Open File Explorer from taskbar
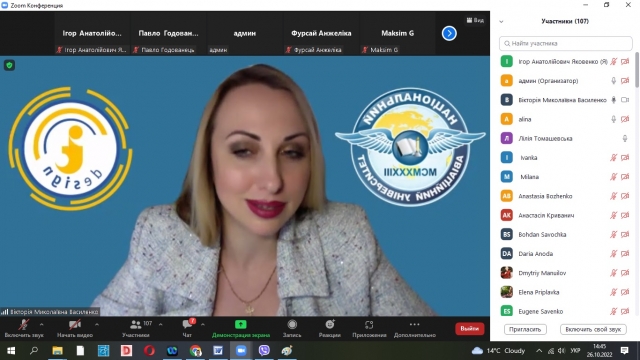The width and height of the screenshot is (640, 360). click(57, 351)
